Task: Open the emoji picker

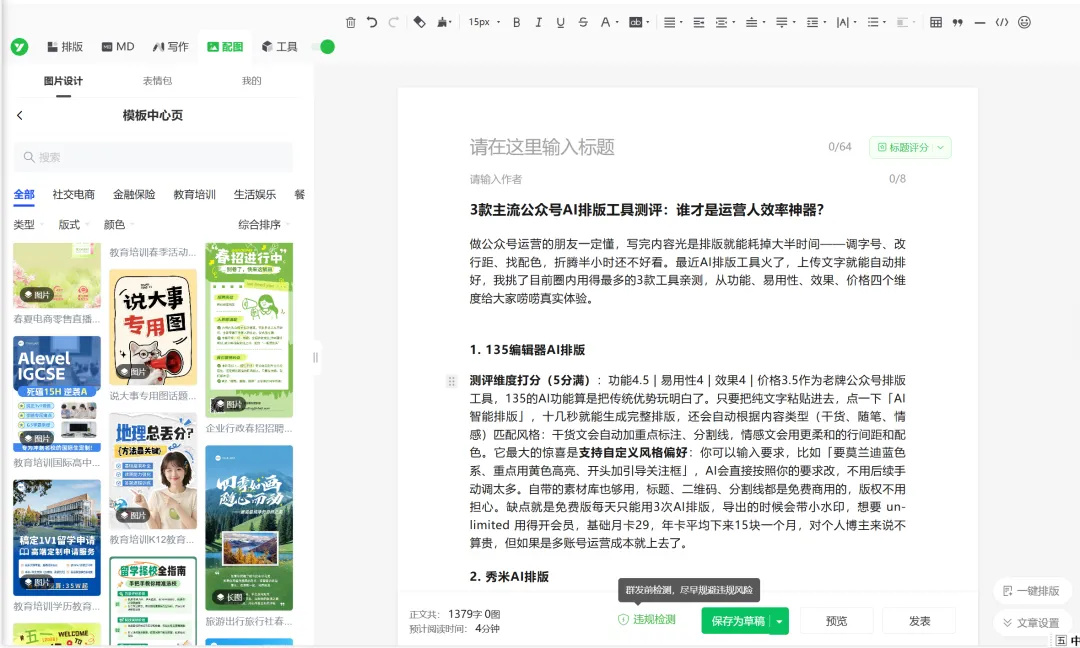Action: point(1024,22)
